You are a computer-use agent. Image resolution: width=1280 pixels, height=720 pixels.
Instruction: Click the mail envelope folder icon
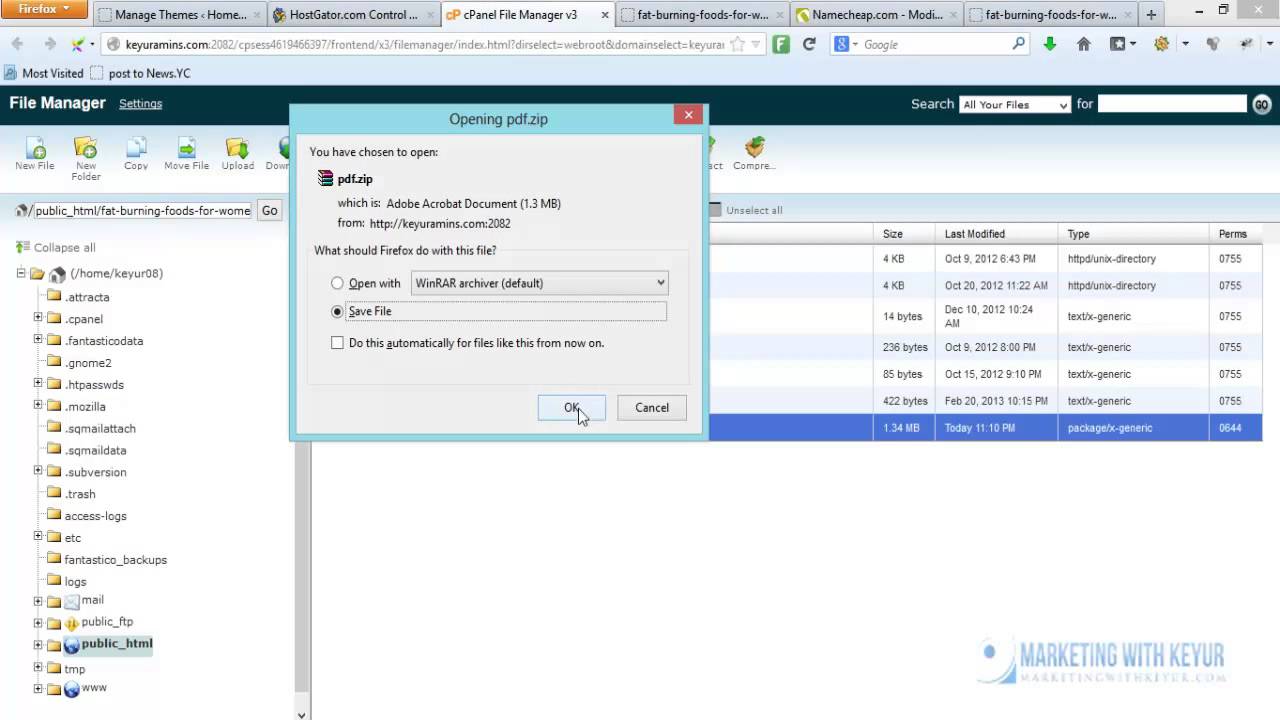click(71, 601)
